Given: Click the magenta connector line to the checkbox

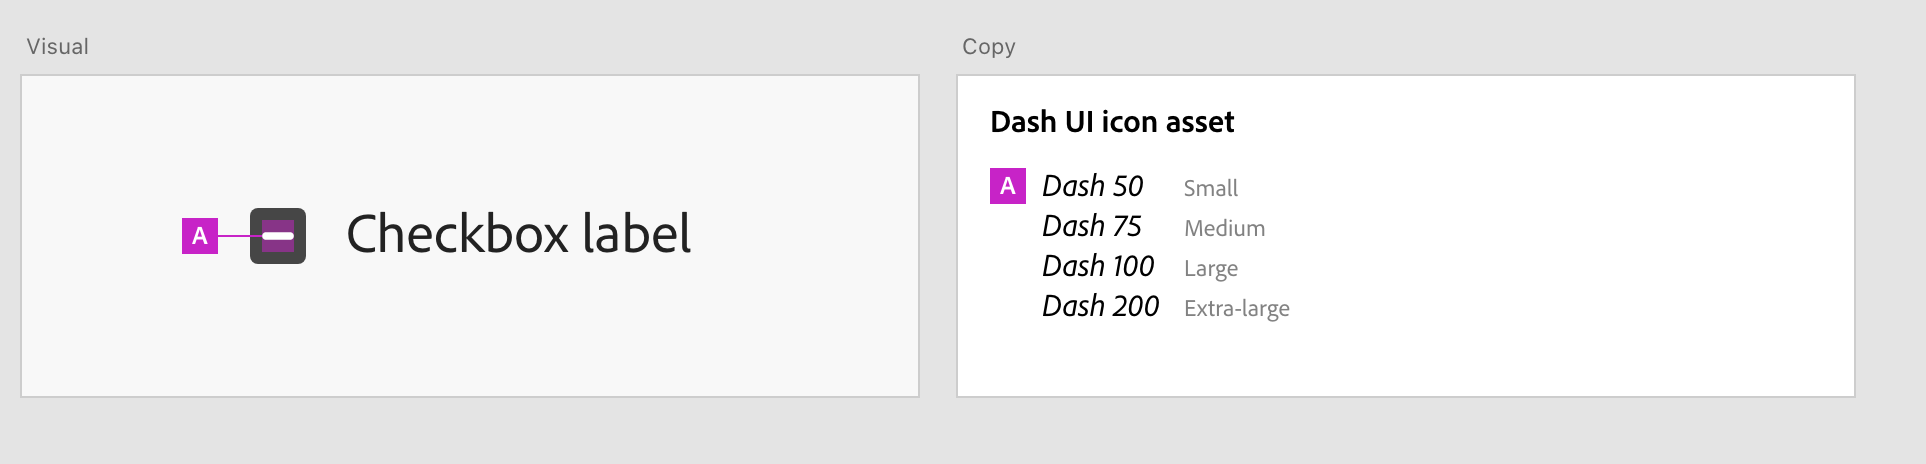Looking at the screenshot, I should (x=233, y=236).
